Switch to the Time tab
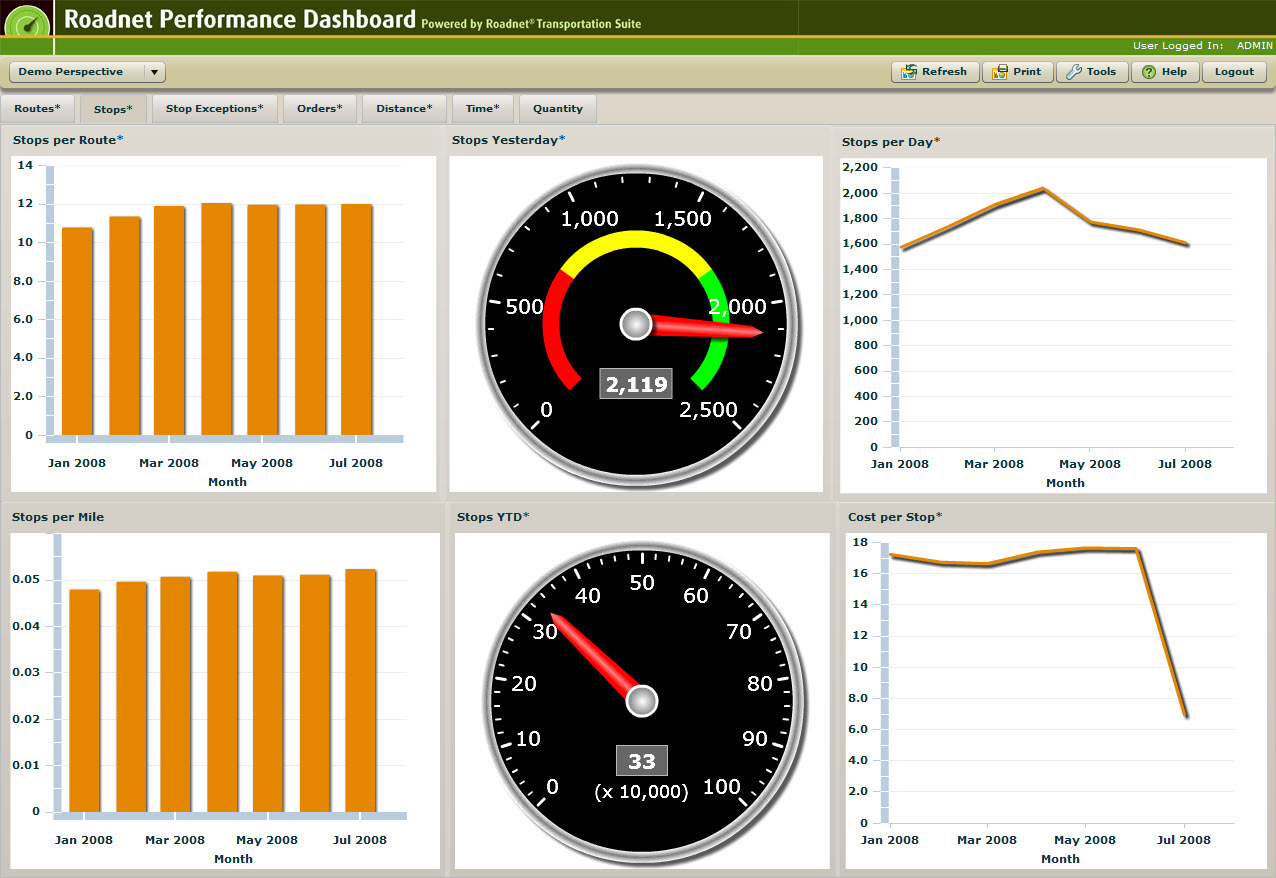Image resolution: width=1276 pixels, height=878 pixels. pos(483,108)
